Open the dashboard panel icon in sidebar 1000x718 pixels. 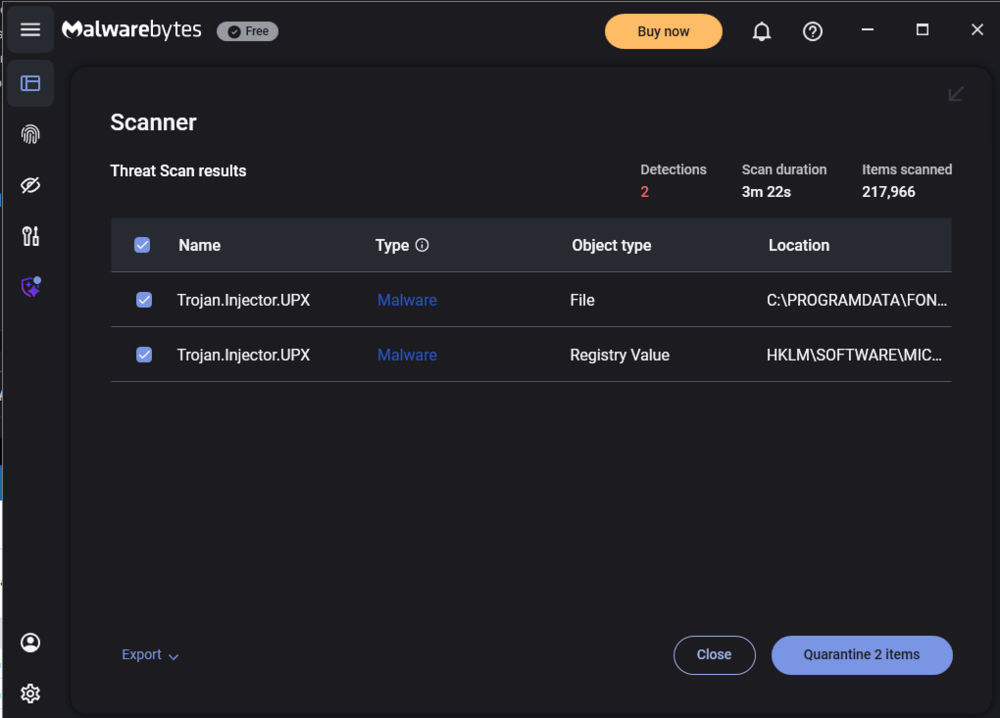pos(30,84)
